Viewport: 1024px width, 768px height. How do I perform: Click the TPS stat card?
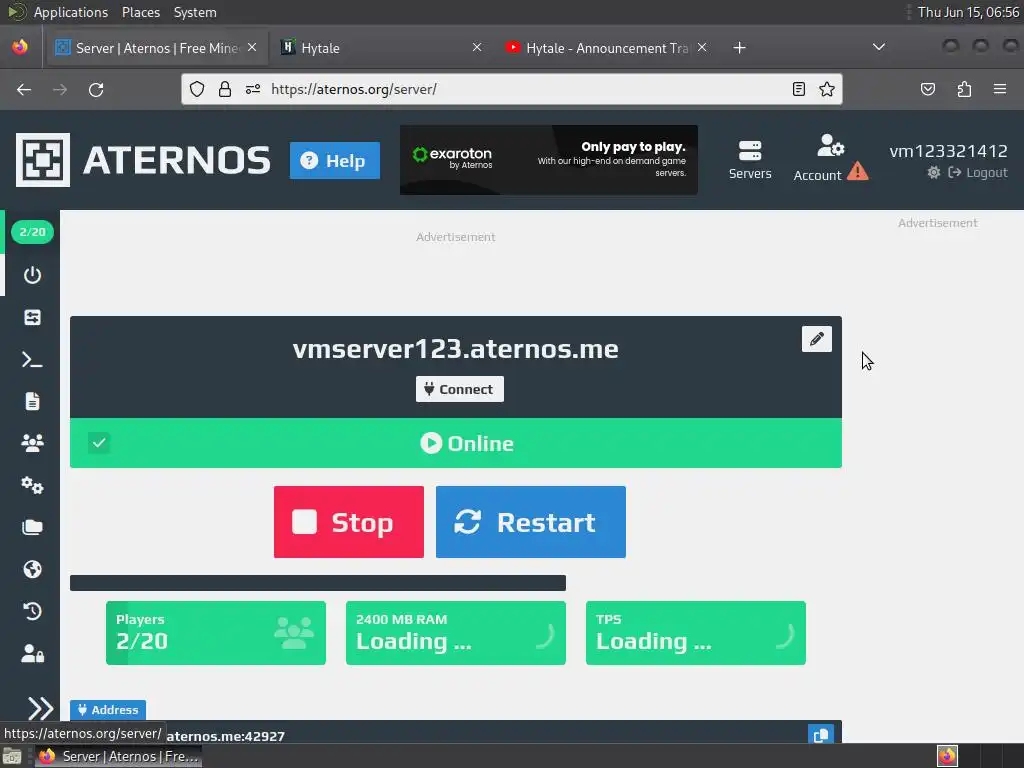(x=696, y=633)
